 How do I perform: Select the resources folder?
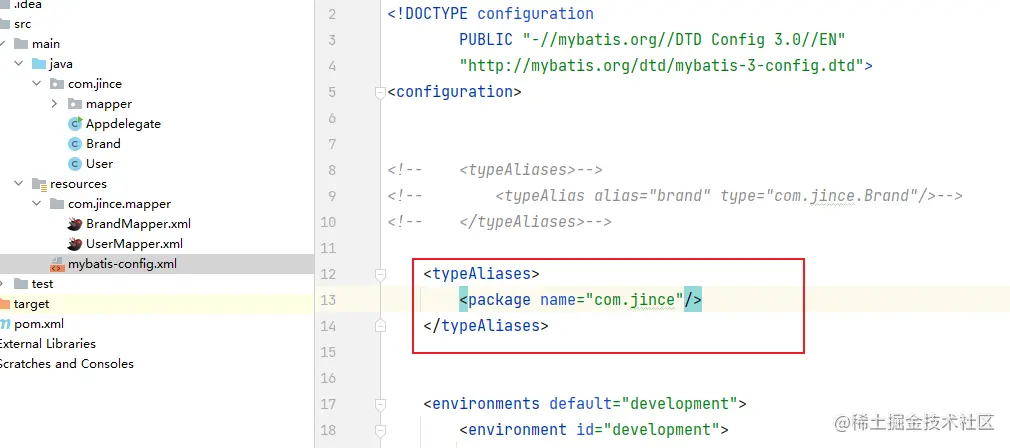click(x=79, y=183)
